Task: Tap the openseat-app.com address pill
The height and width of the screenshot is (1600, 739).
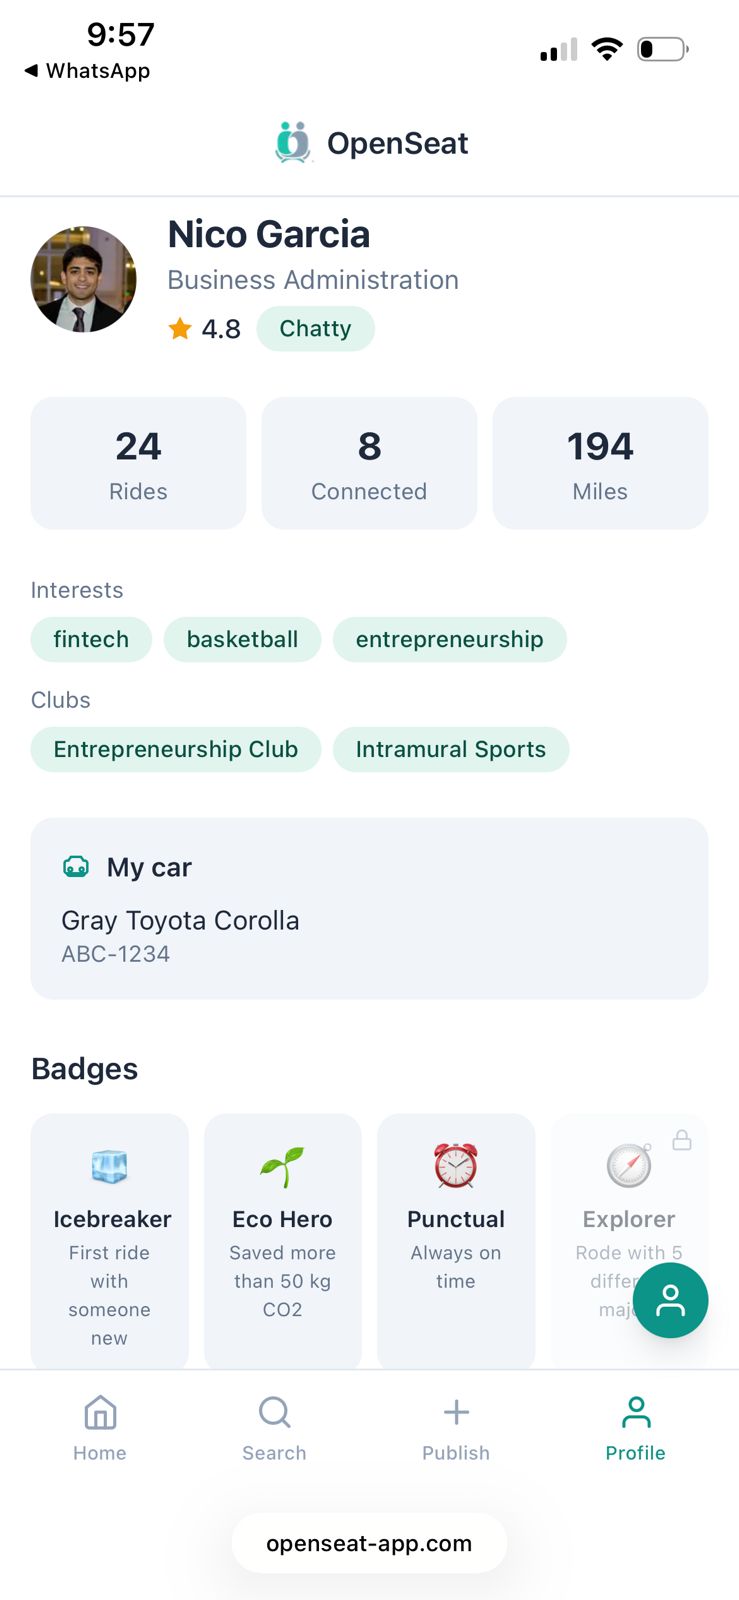Action: 369,1543
